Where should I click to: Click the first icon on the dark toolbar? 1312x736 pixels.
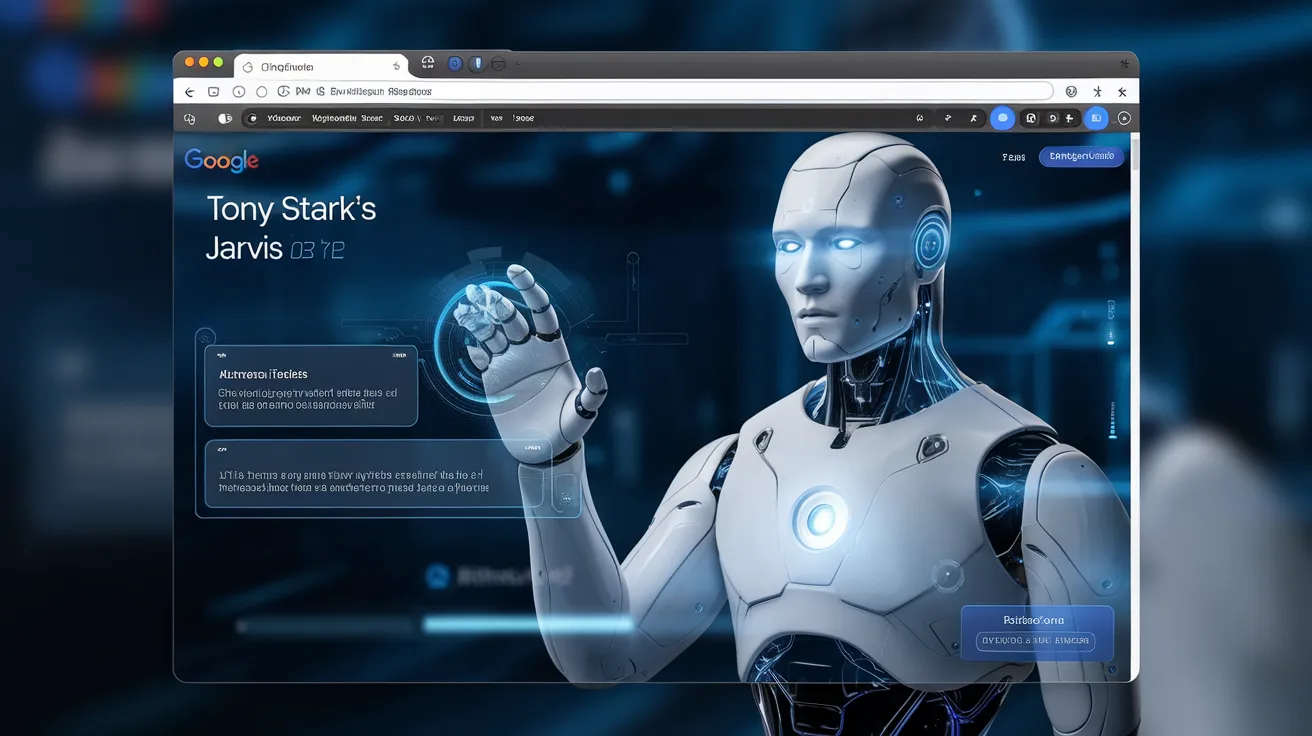[x=189, y=119]
